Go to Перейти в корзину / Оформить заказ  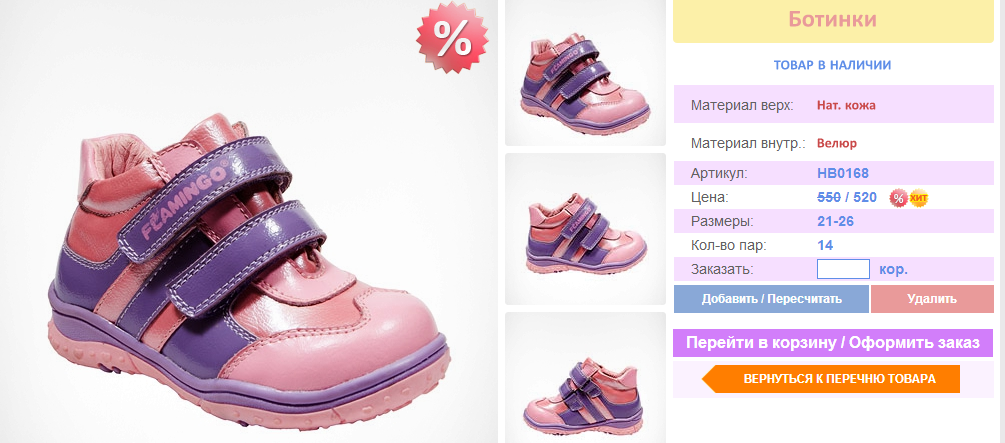point(833,343)
